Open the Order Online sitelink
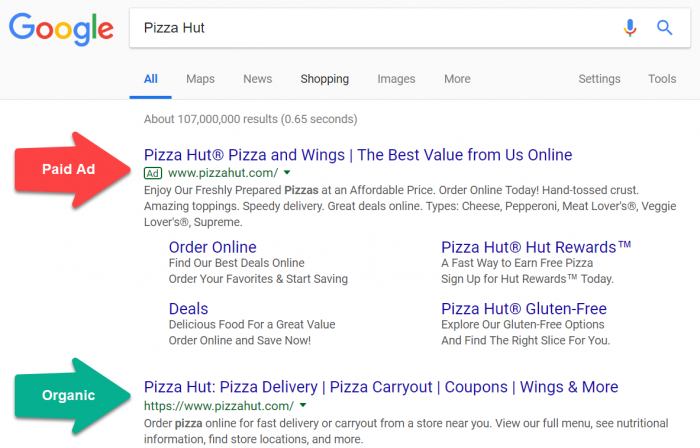The height and width of the screenshot is (448, 700). coord(212,247)
